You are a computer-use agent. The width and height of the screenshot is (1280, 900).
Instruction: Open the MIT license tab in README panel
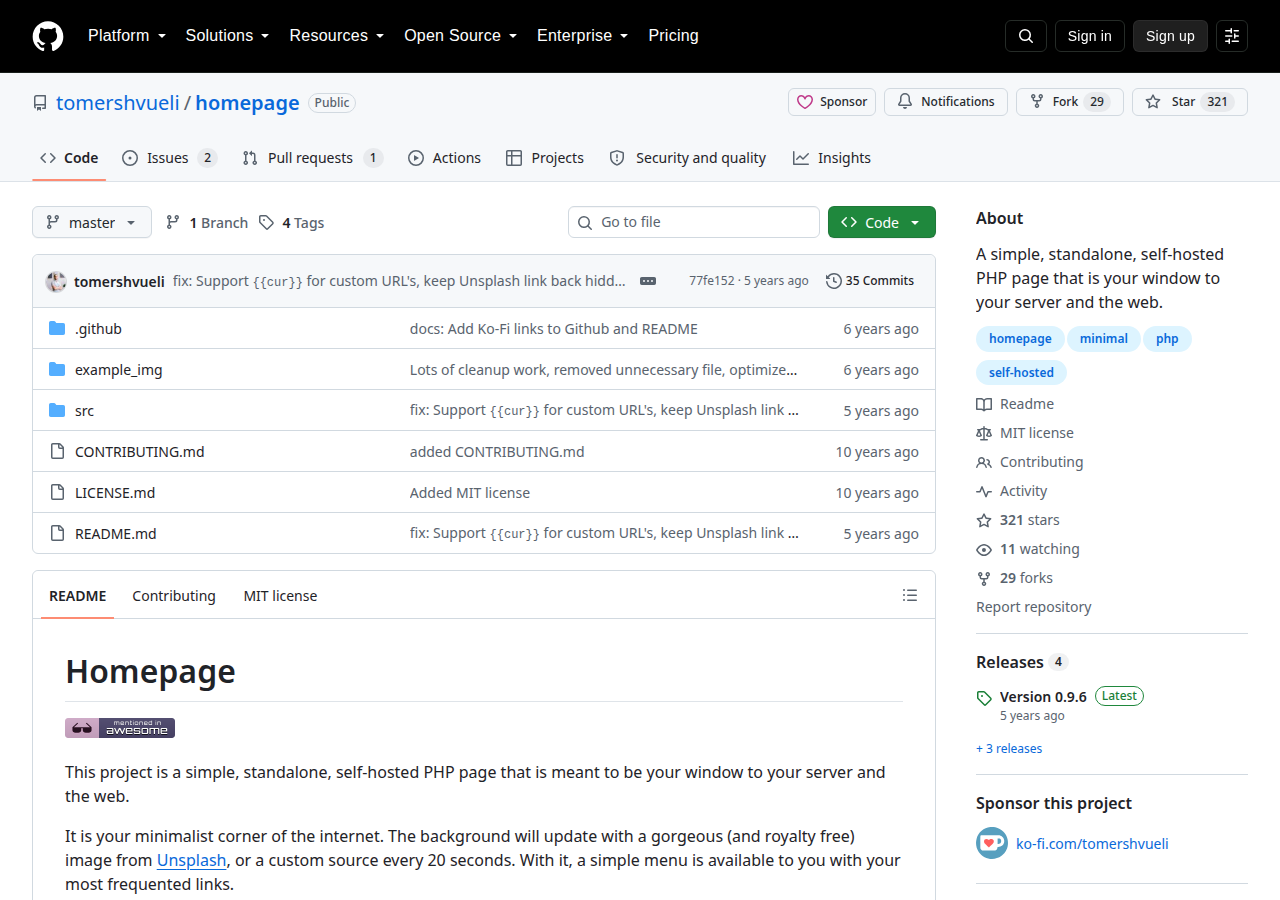tap(280, 596)
